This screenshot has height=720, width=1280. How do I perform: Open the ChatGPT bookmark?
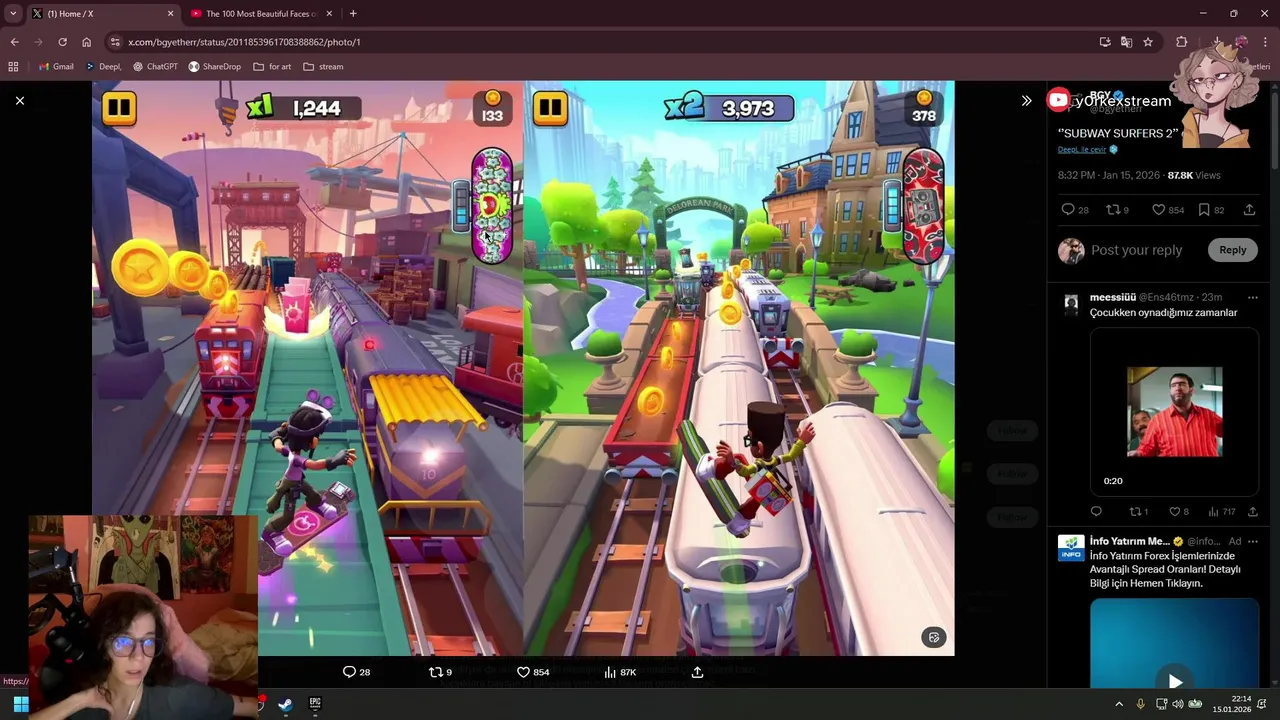point(155,66)
